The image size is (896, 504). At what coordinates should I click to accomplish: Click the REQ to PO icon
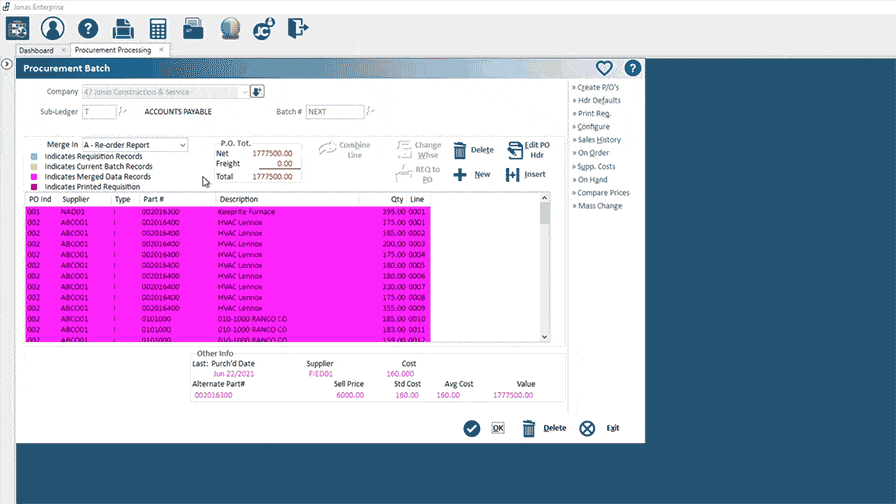pyautogui.click(x=403, y=174)
